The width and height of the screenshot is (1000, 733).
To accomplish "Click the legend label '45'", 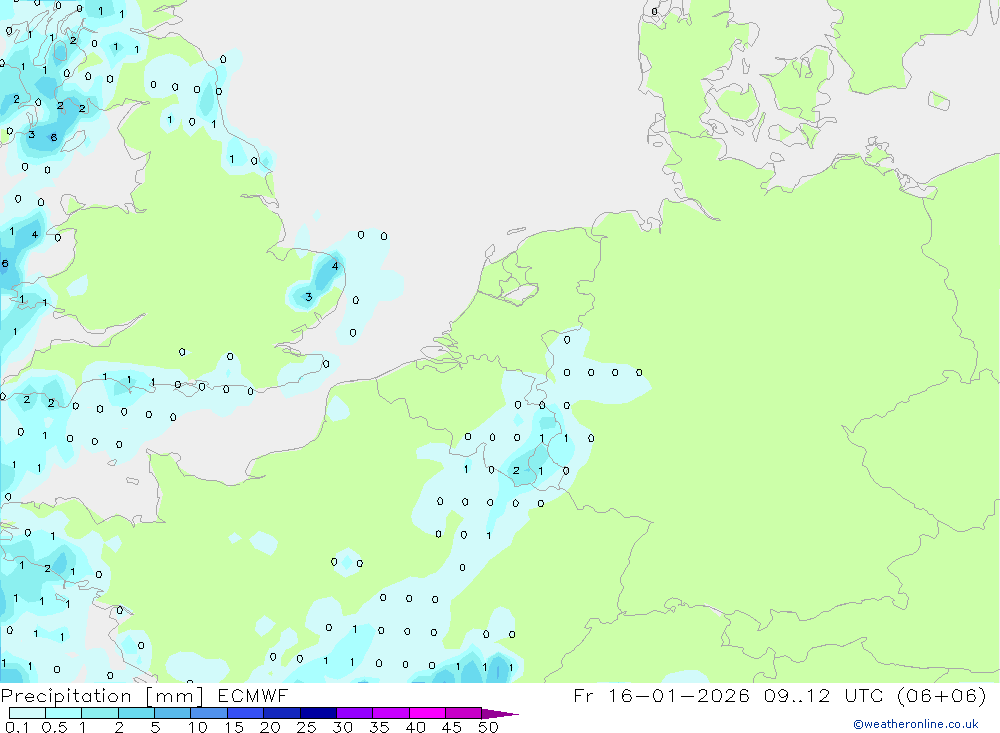I will pyautogui.click(x=452, y=727).
